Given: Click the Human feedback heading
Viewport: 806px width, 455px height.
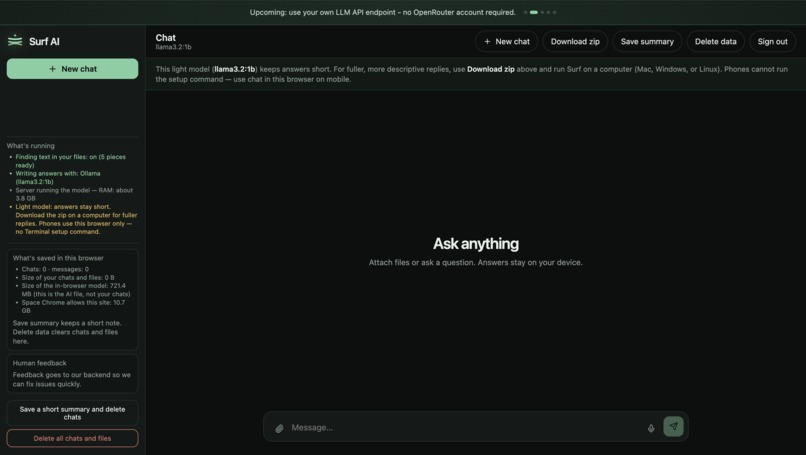Looking at the screenshot, I should 40,363.
